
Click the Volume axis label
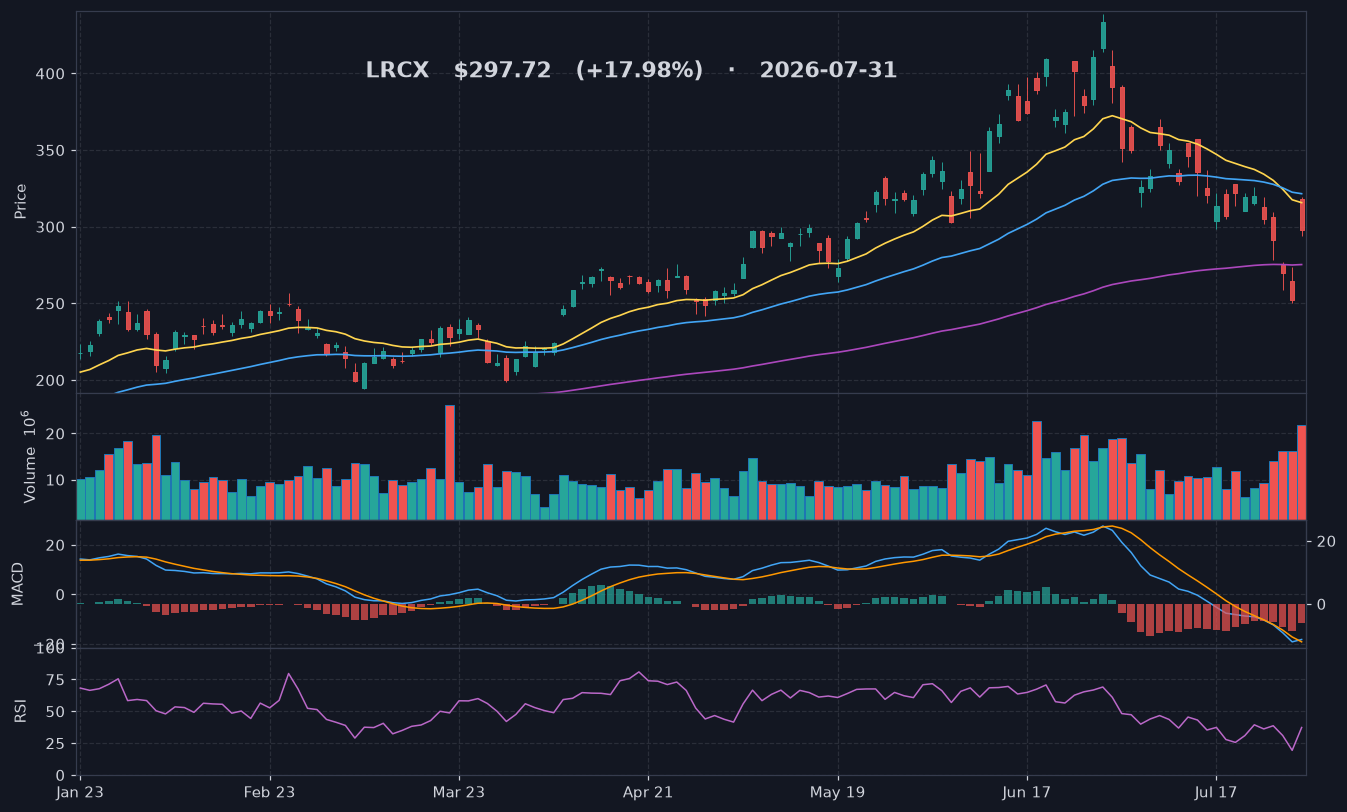pos(29,456)
